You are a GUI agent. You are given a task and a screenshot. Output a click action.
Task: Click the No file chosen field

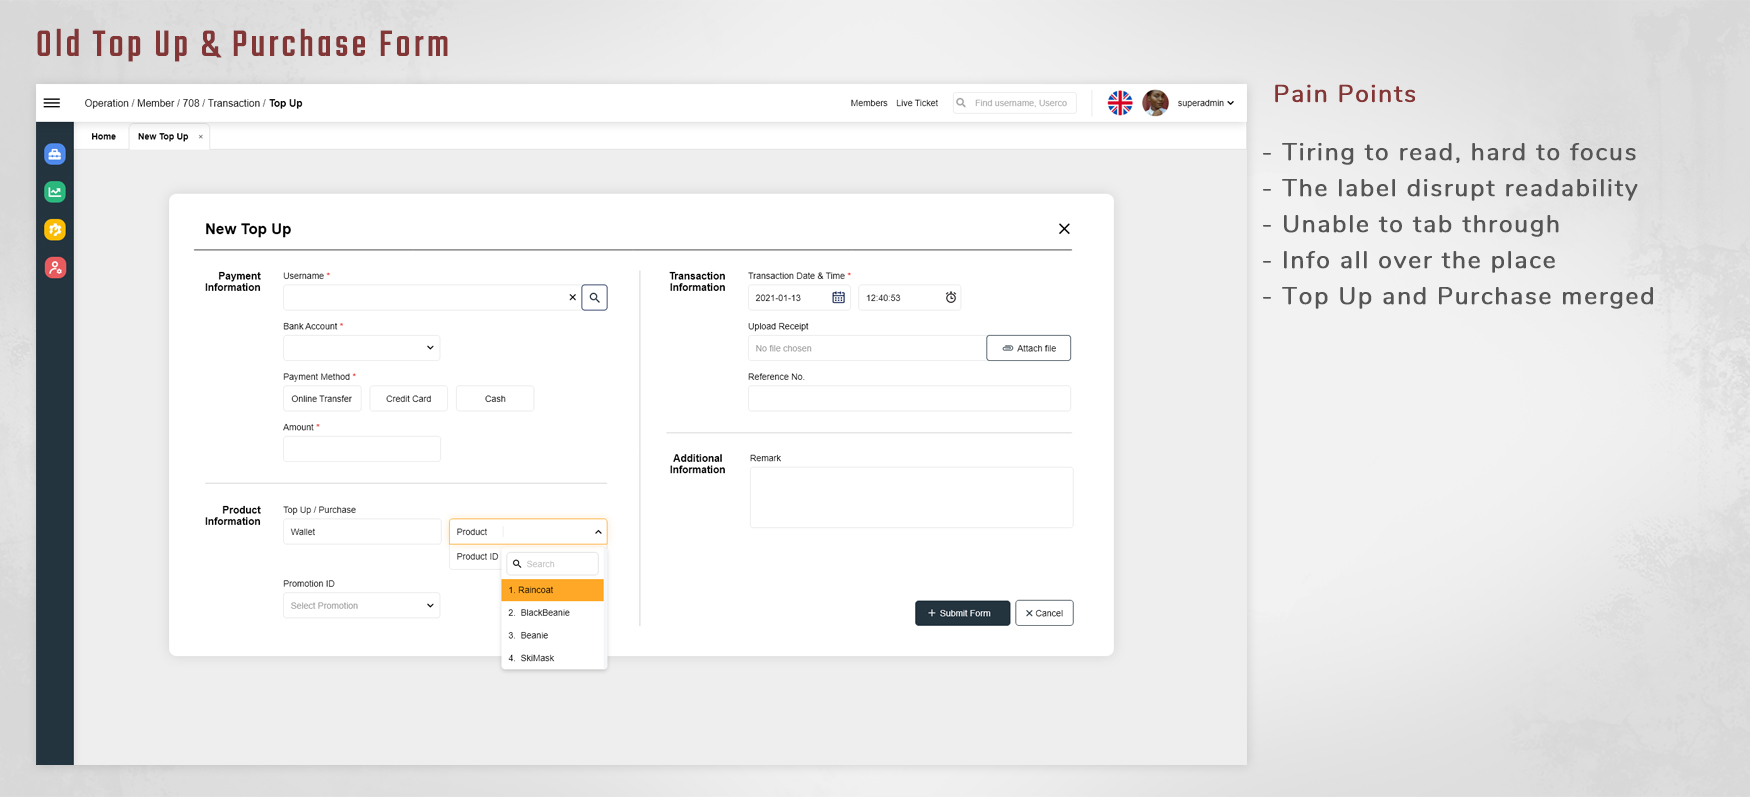(x=866, y=348)
